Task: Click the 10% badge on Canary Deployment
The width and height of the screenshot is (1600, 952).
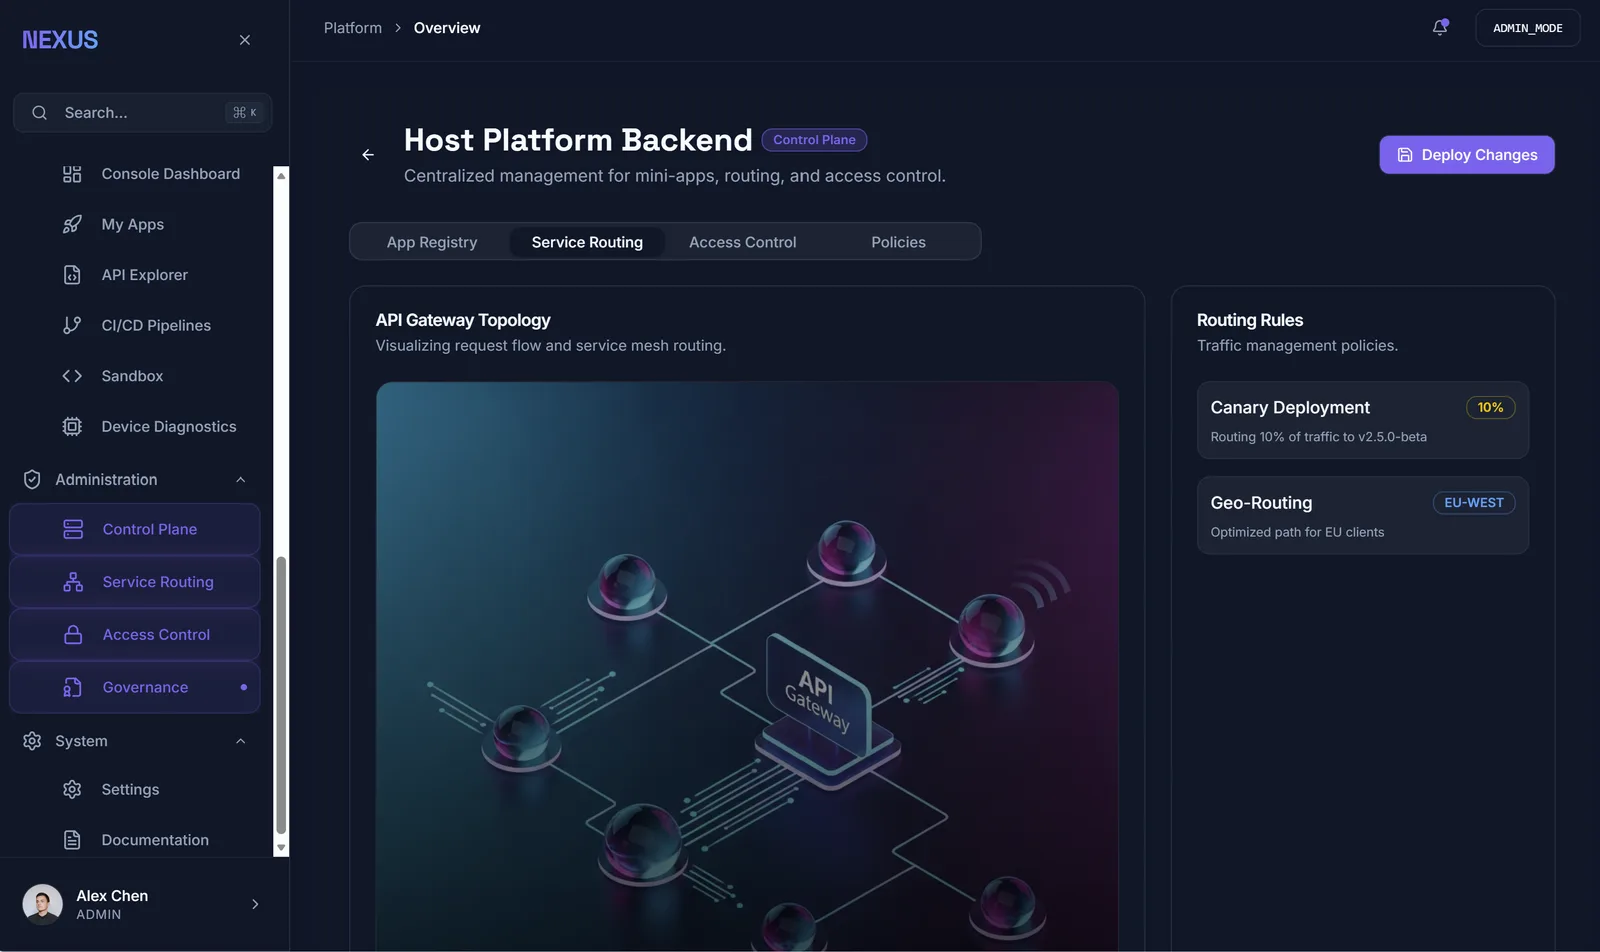Action: pos(1490,407)
